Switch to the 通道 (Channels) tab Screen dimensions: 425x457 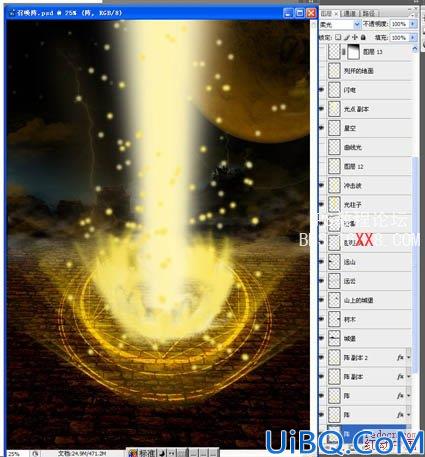click(x=349, y=14)
